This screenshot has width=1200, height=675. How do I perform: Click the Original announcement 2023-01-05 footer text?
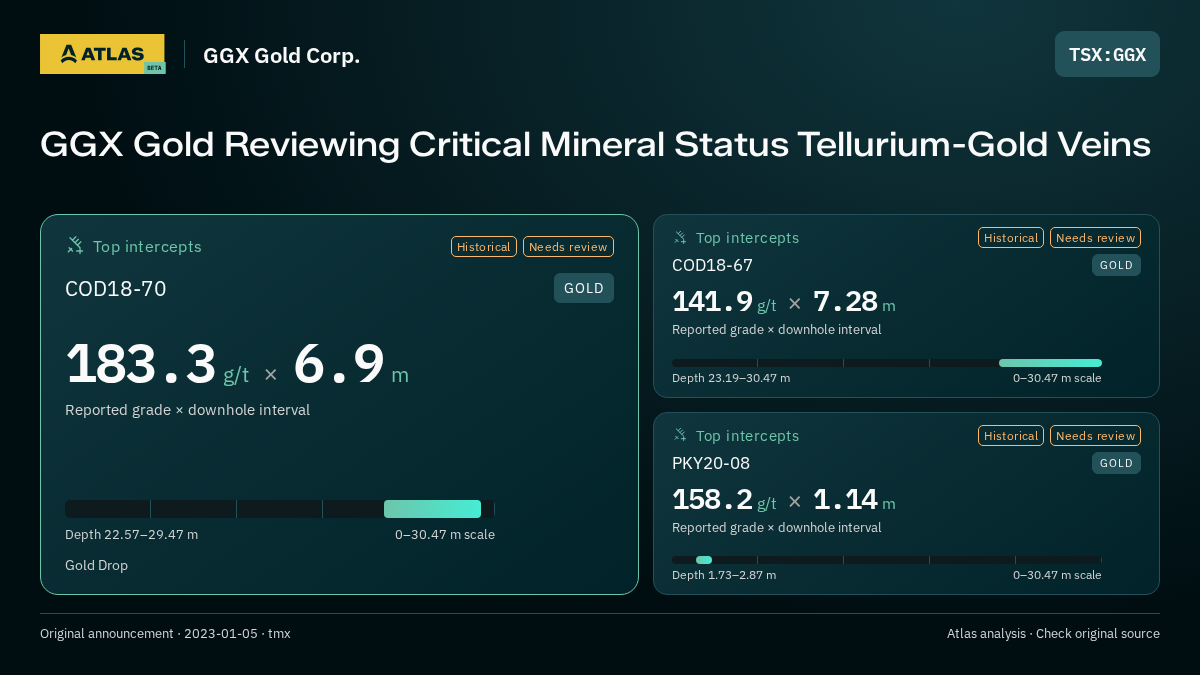pyautogui.click(x=165, y=634)
